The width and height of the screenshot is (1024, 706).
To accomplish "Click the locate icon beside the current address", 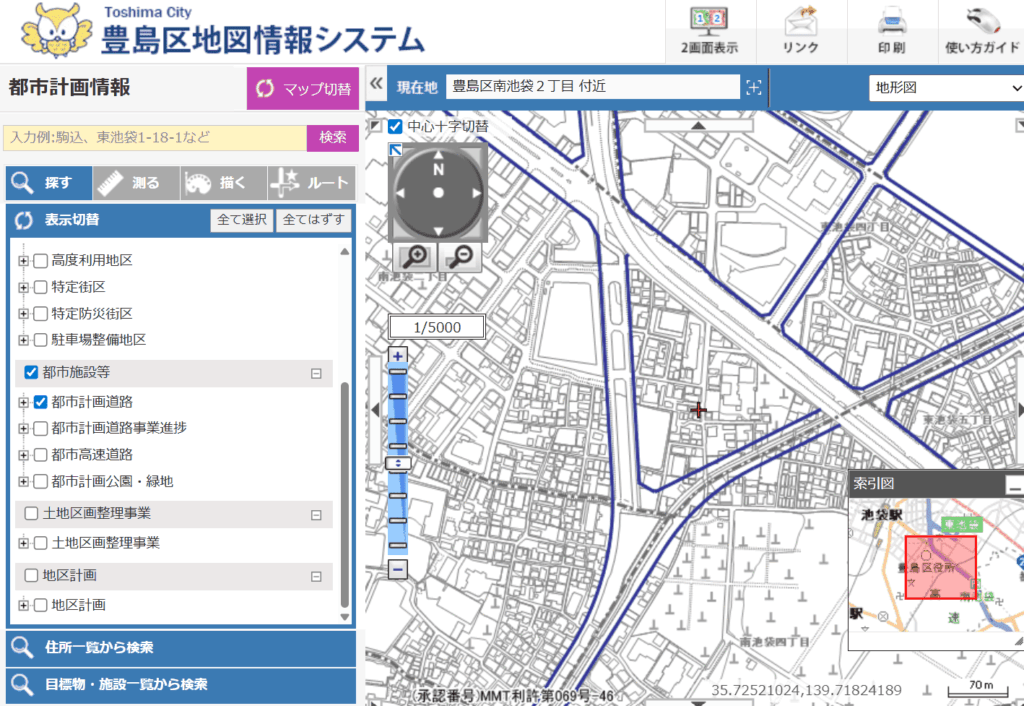I will [754, 87].
